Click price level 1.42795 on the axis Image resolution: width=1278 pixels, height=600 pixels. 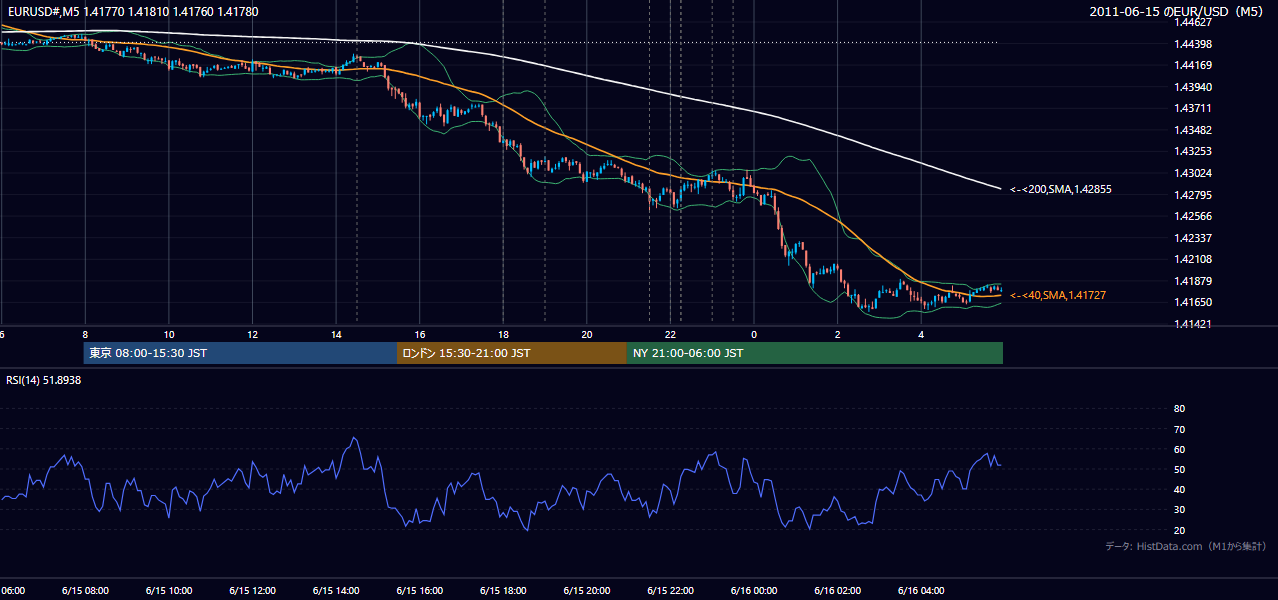click(x=1192, y=195)
